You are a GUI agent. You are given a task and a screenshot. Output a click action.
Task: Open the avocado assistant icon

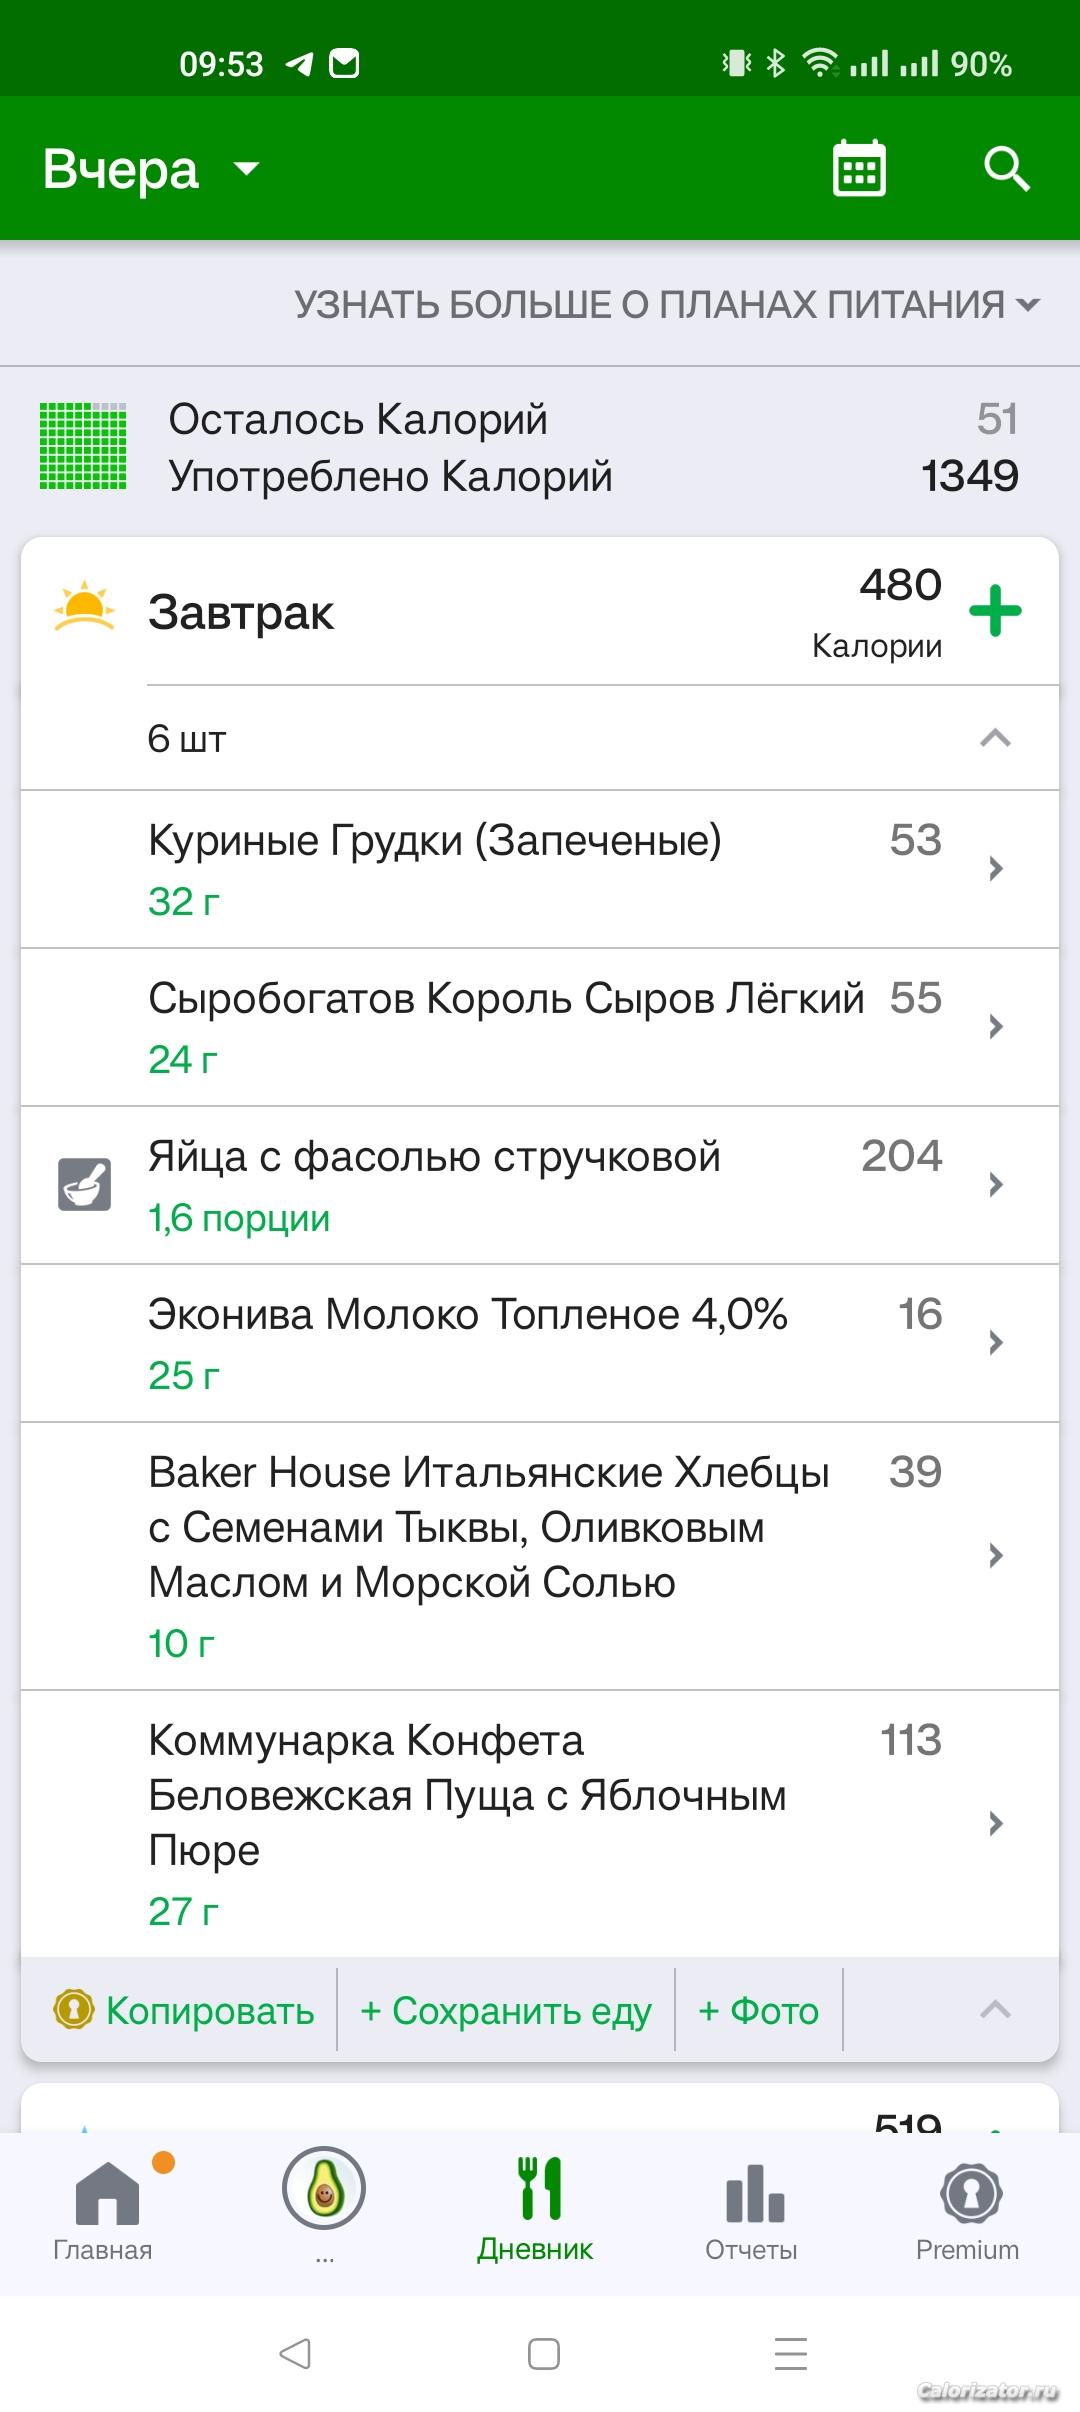point(324,2189)
